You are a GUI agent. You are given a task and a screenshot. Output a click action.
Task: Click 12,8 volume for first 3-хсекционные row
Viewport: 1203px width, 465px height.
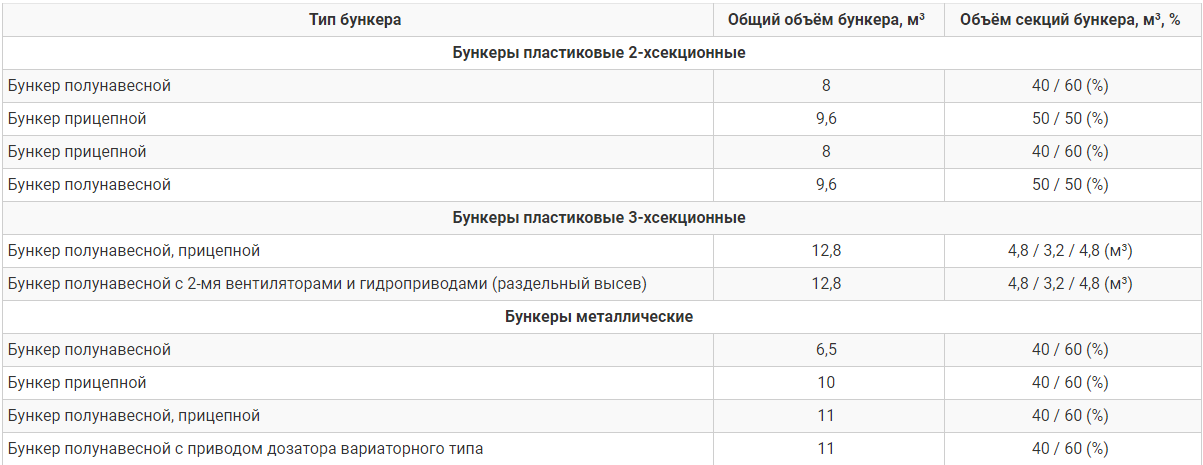coord(826,251)
